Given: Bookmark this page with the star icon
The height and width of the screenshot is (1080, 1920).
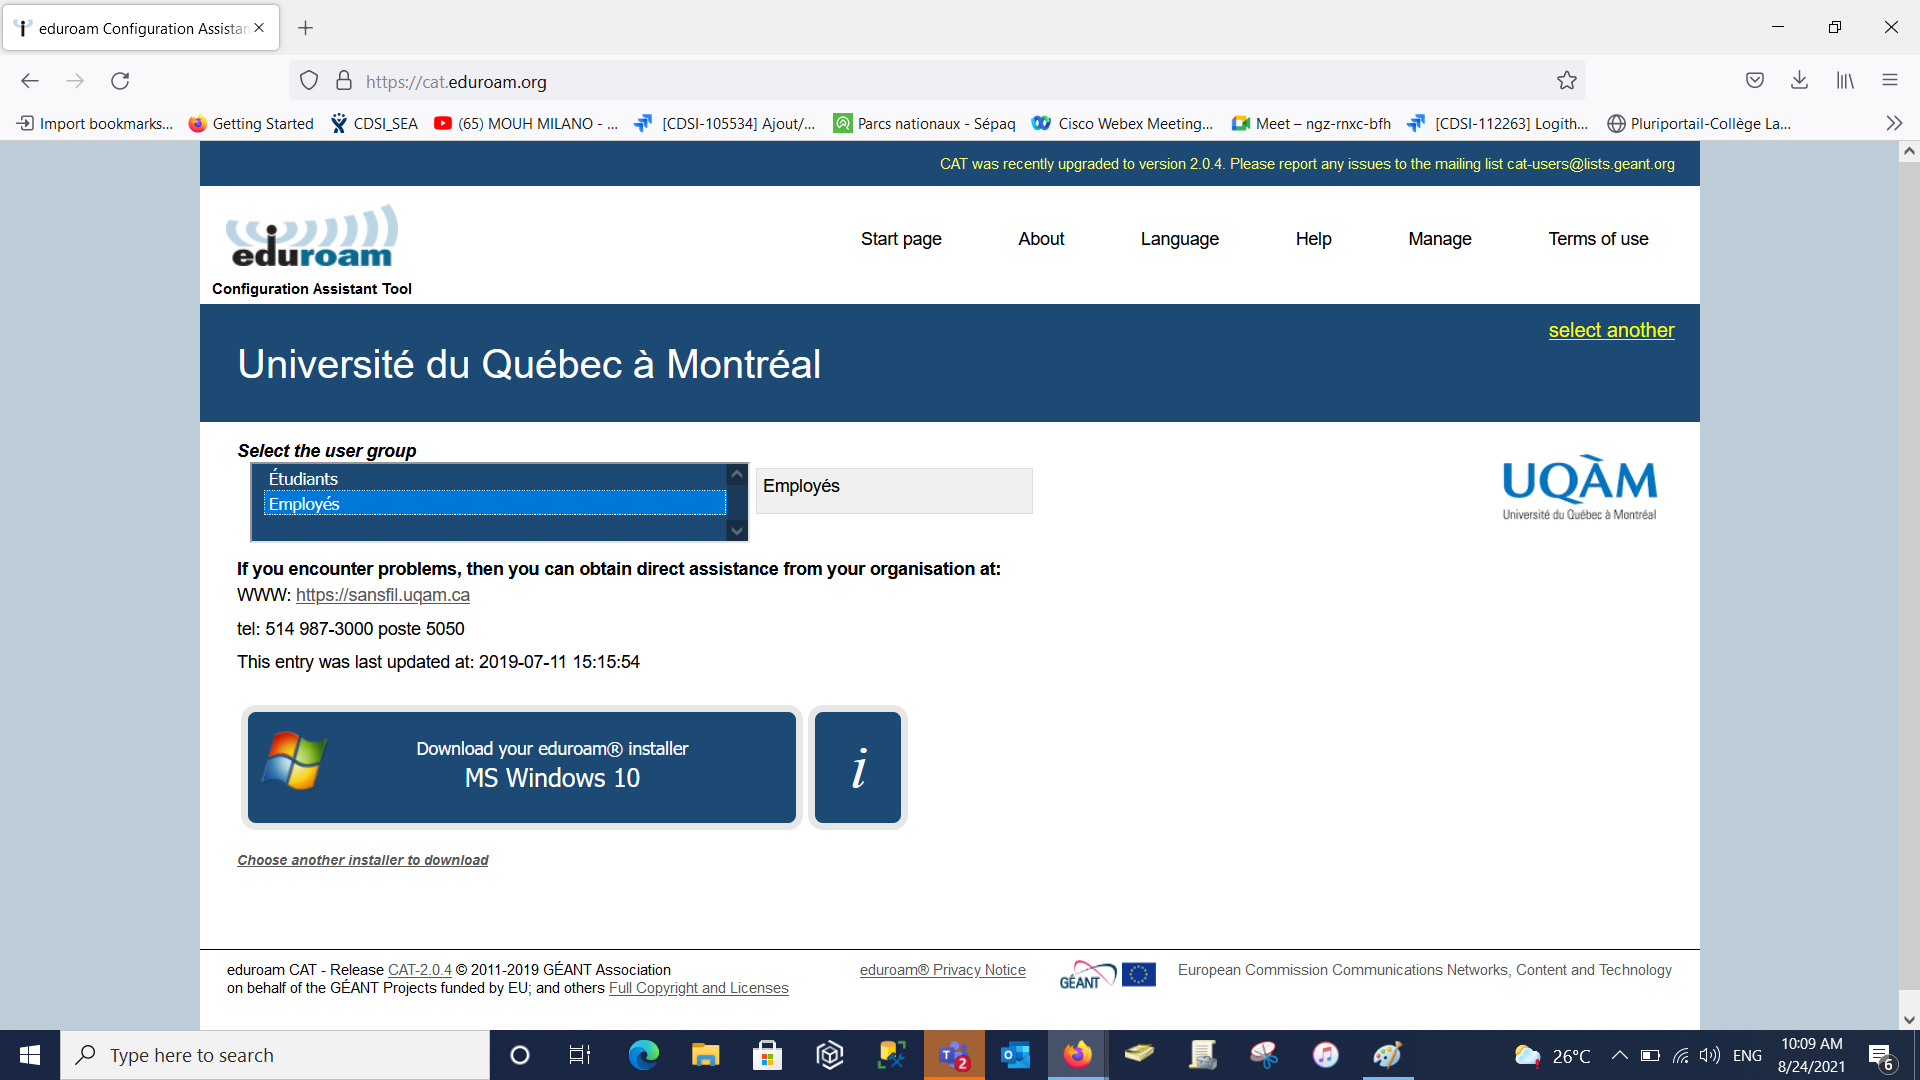Looking at the screenshot, I should pos(1566,81).
